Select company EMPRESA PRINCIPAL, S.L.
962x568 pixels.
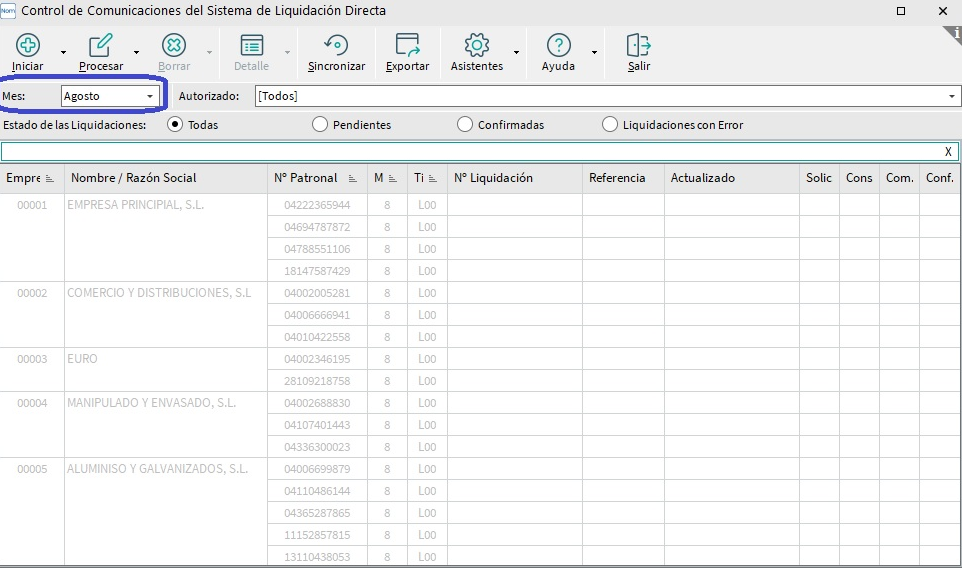tap(136, 205)
